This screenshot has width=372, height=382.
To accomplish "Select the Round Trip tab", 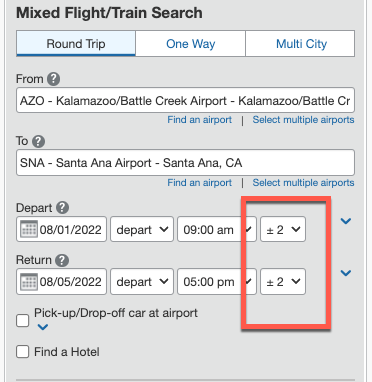I will click(76, 44).
